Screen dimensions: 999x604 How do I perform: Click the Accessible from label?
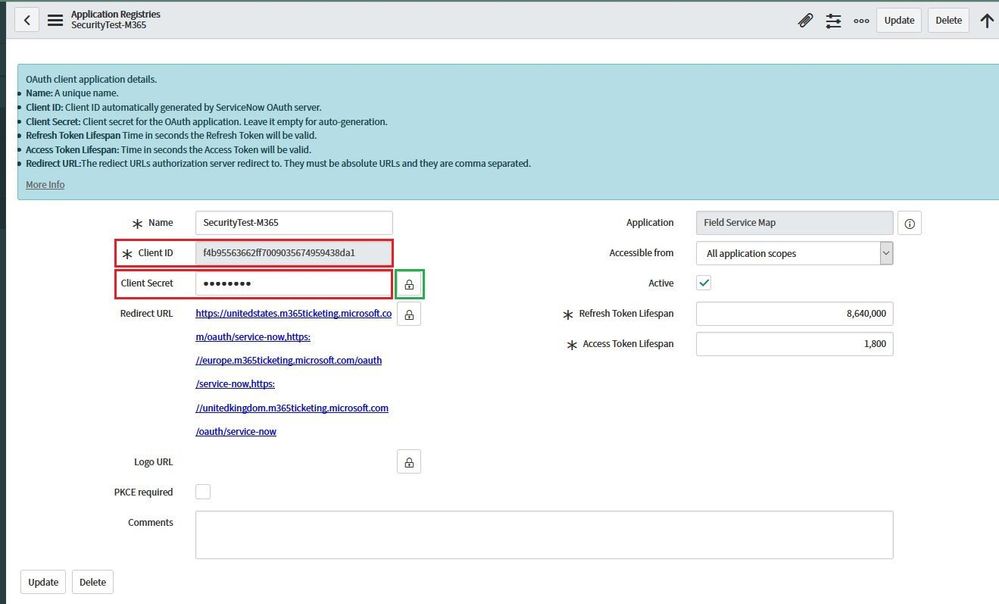point(641,253)
